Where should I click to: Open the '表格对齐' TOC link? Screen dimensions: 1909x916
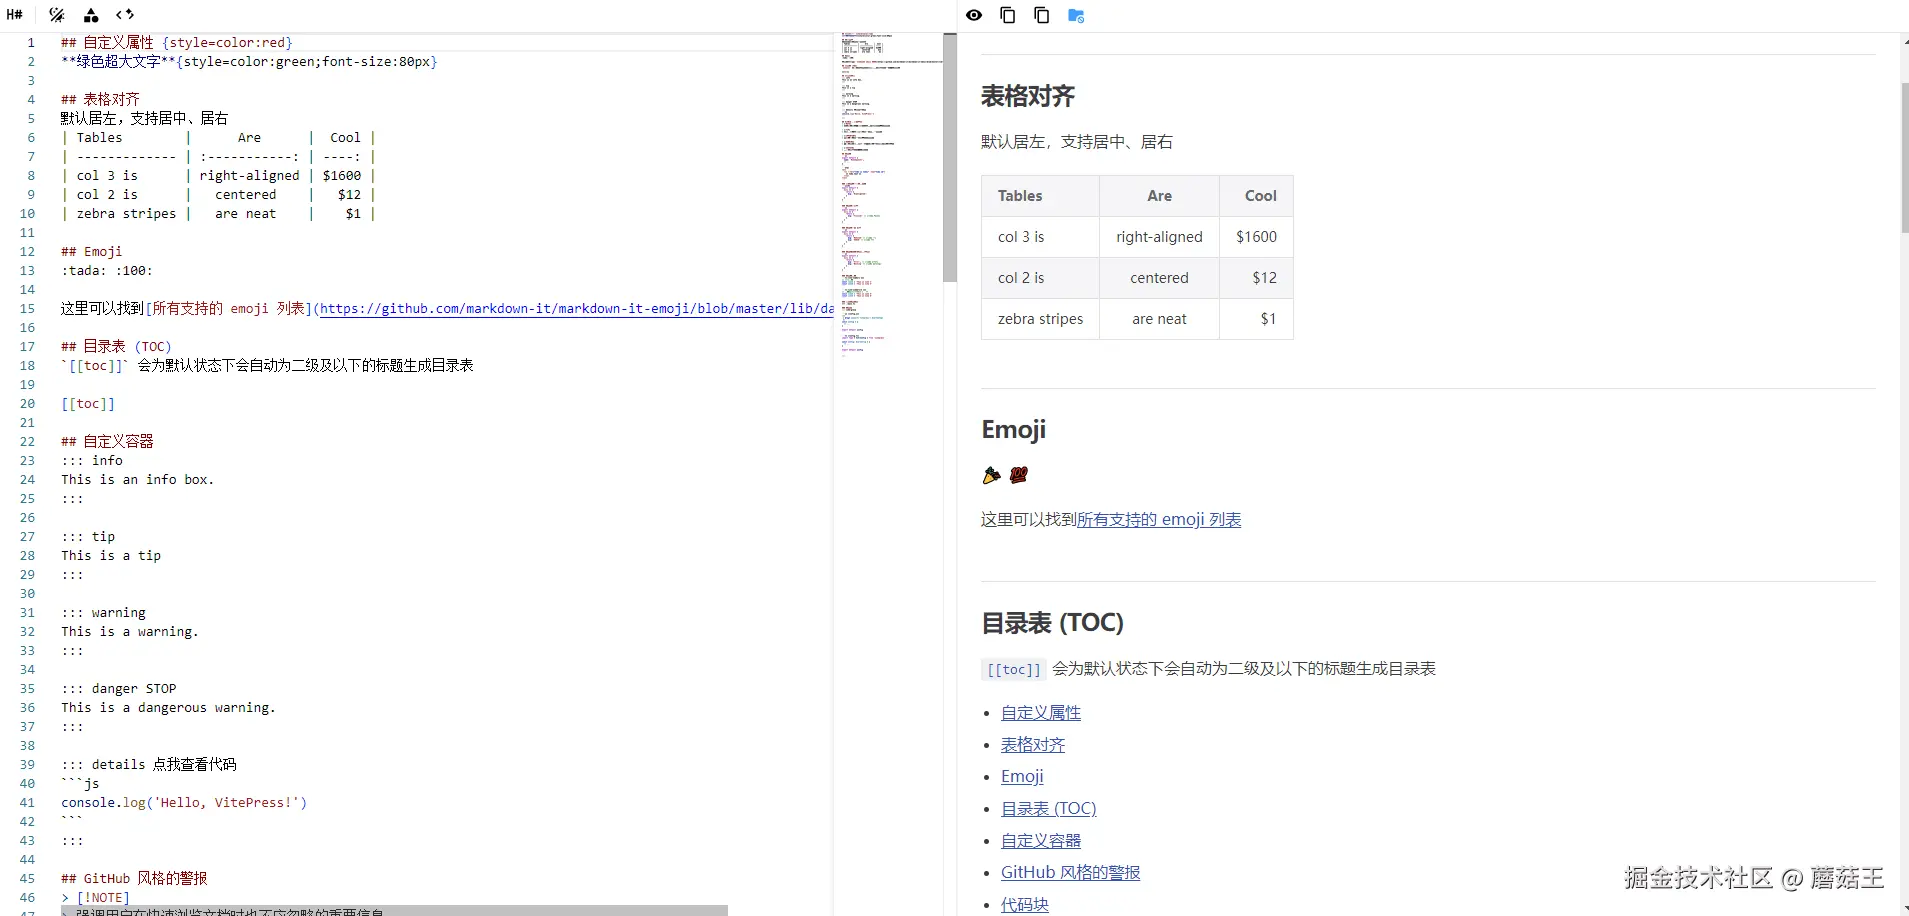1033,745
